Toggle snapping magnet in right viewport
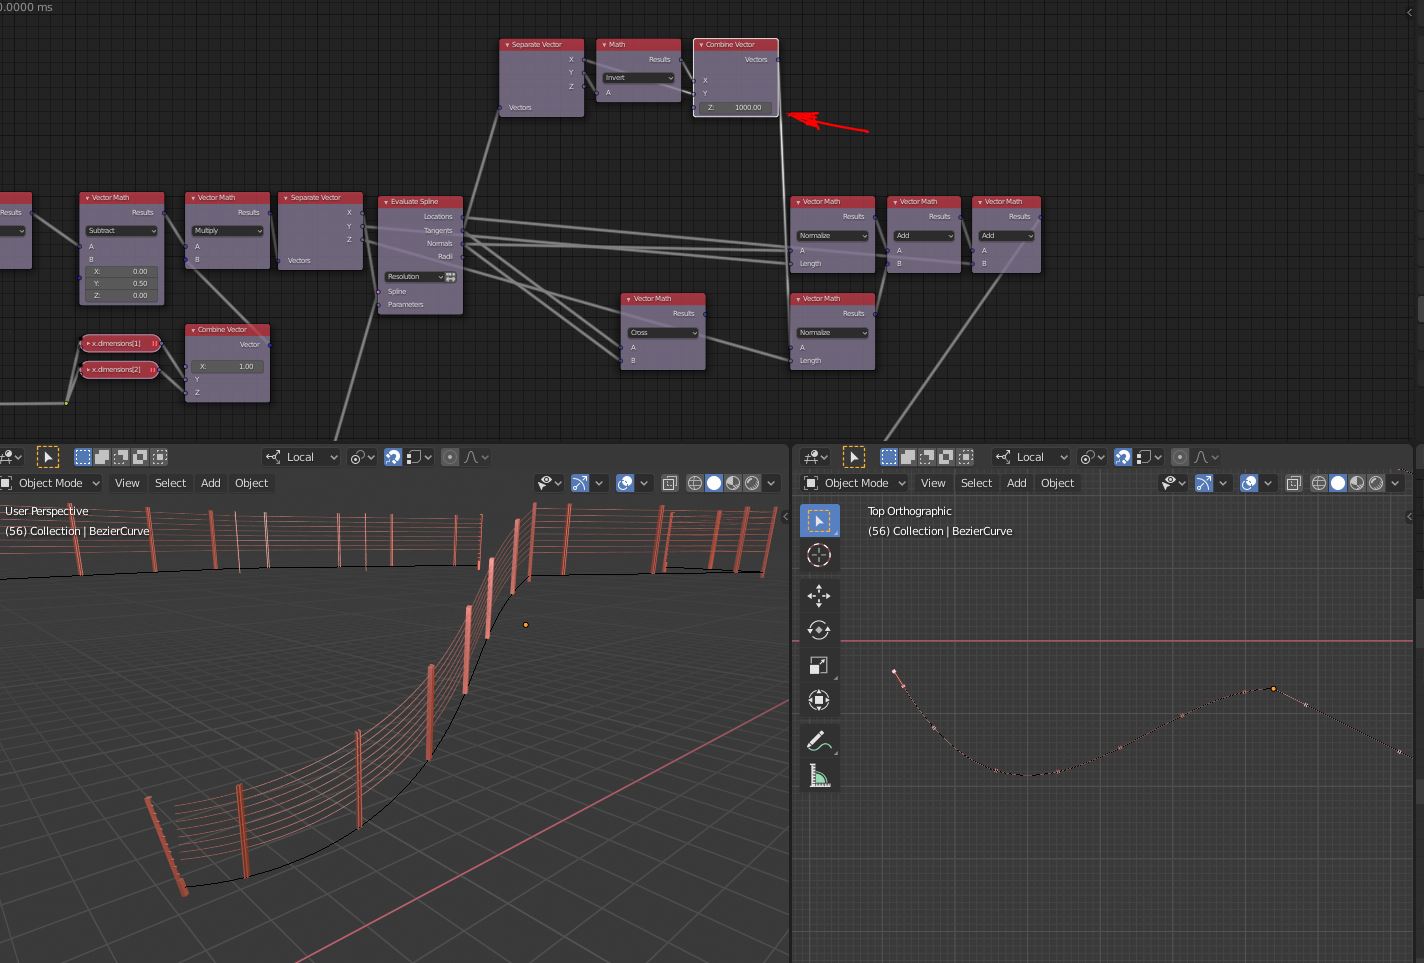The width and height of the screenshot is (1424, 963). pos(1123,457)
